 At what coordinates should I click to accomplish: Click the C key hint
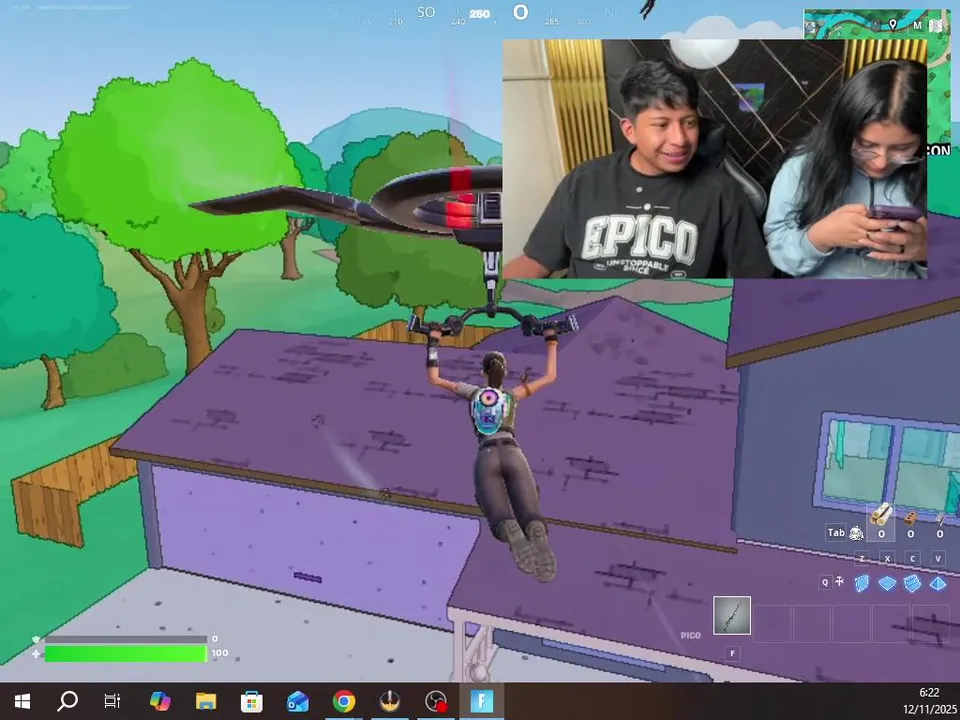(x=912, y=558)
